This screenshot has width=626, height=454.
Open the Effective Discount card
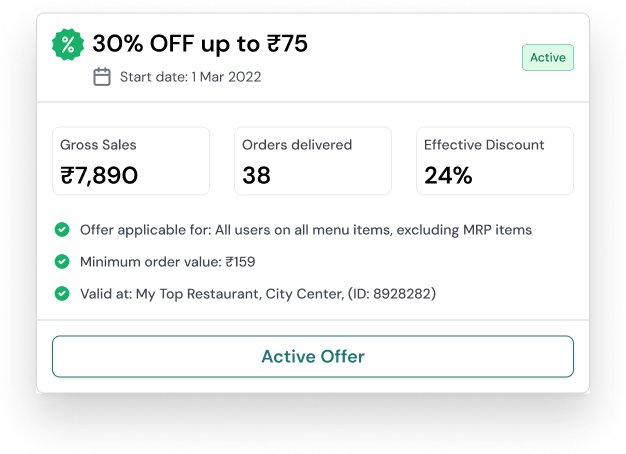click(x=495, y=161)
